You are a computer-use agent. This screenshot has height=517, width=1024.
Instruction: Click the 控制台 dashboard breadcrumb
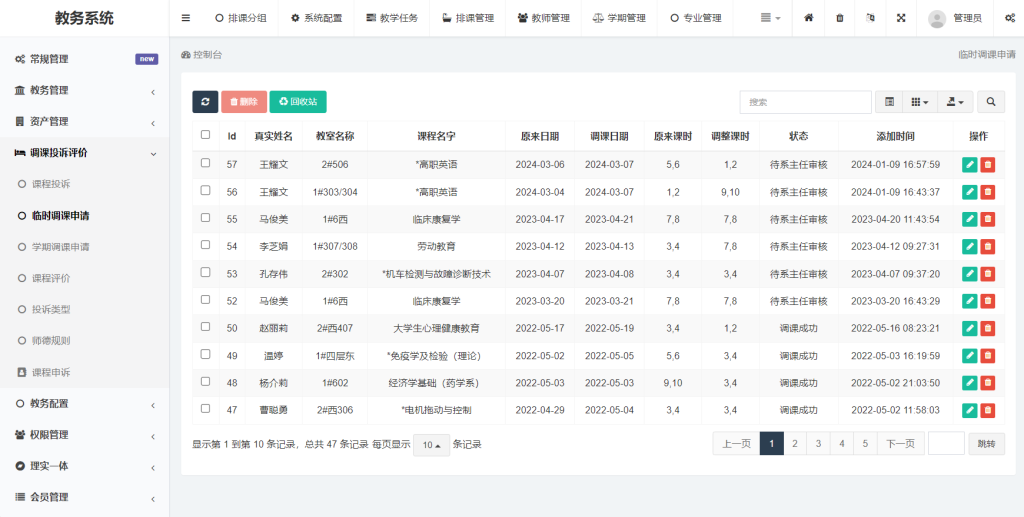202,55
